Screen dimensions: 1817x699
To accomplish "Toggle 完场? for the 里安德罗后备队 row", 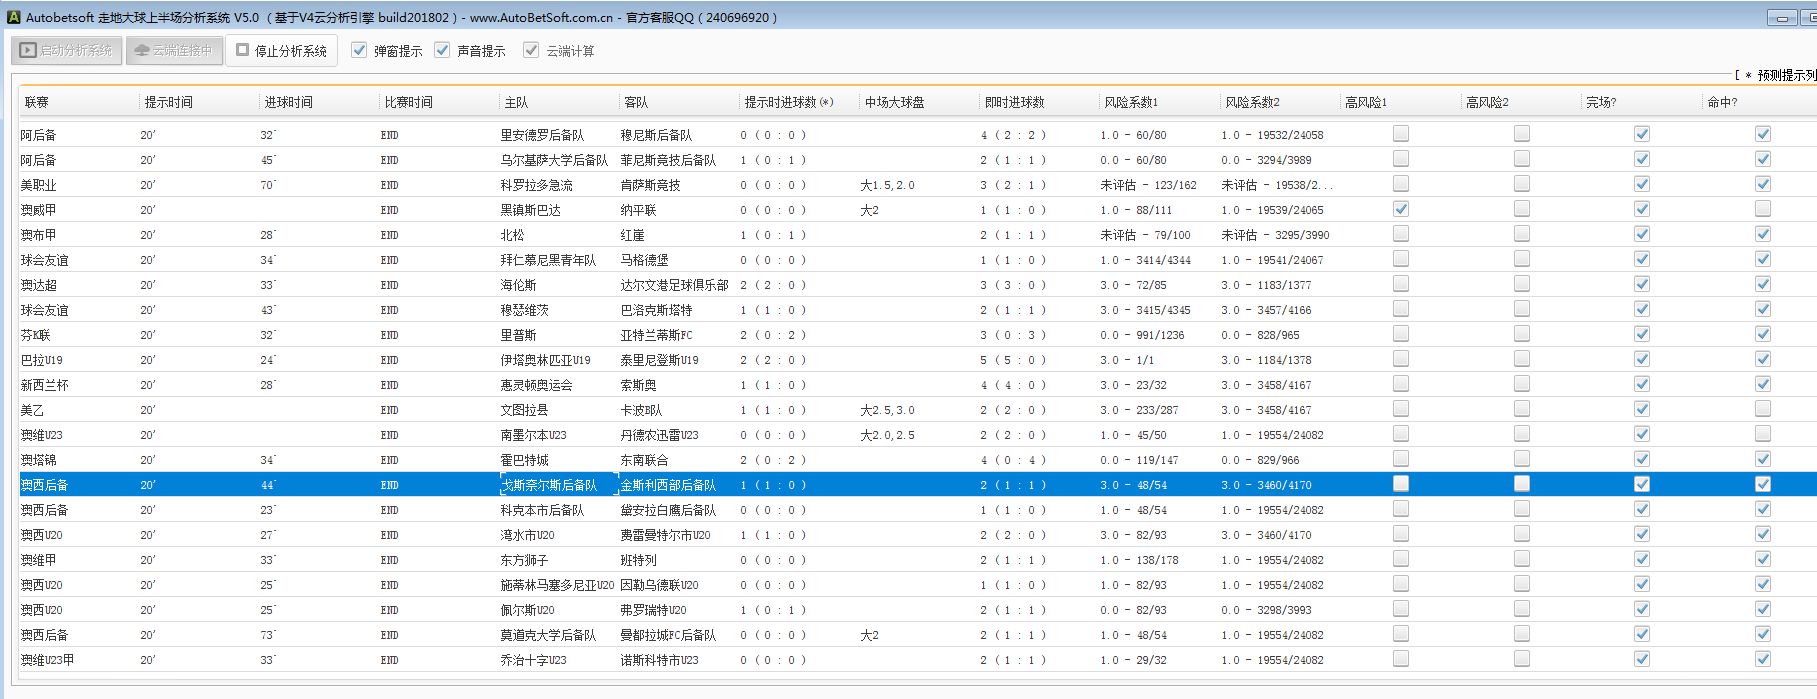I will [x=1641, y=134].
